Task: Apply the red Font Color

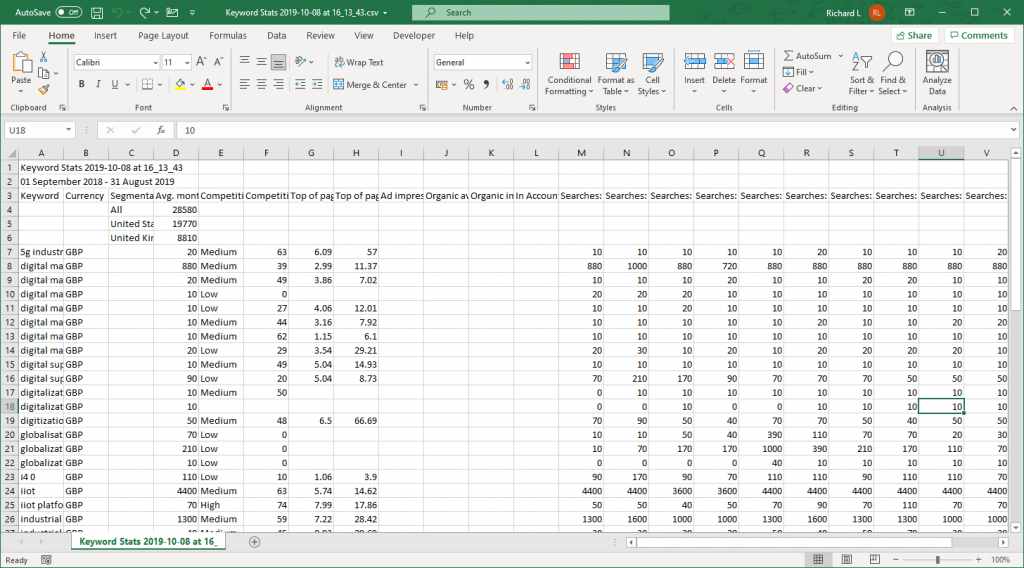Action: click(x=208, y=84)
